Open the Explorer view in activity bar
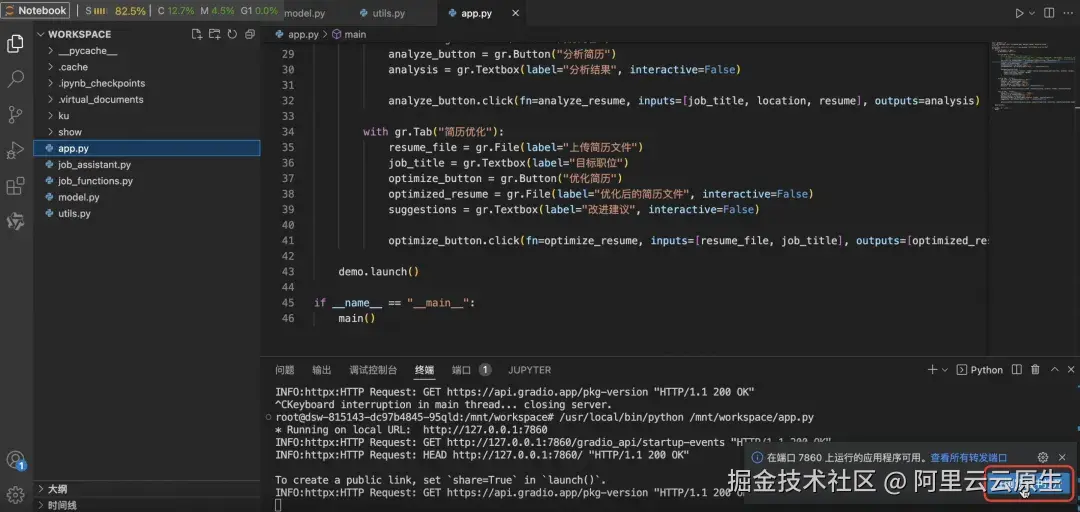Viewport: 1080px width, 512px height. (x=15, y=44)
